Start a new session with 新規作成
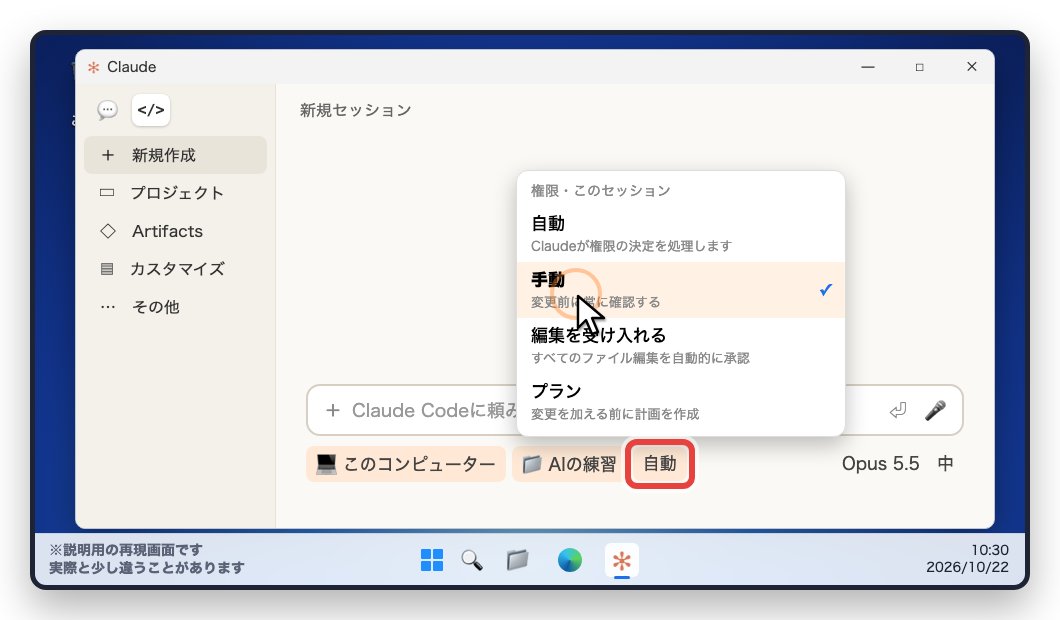The height and width of the screenshot is (620, 1060). point(176,155)
